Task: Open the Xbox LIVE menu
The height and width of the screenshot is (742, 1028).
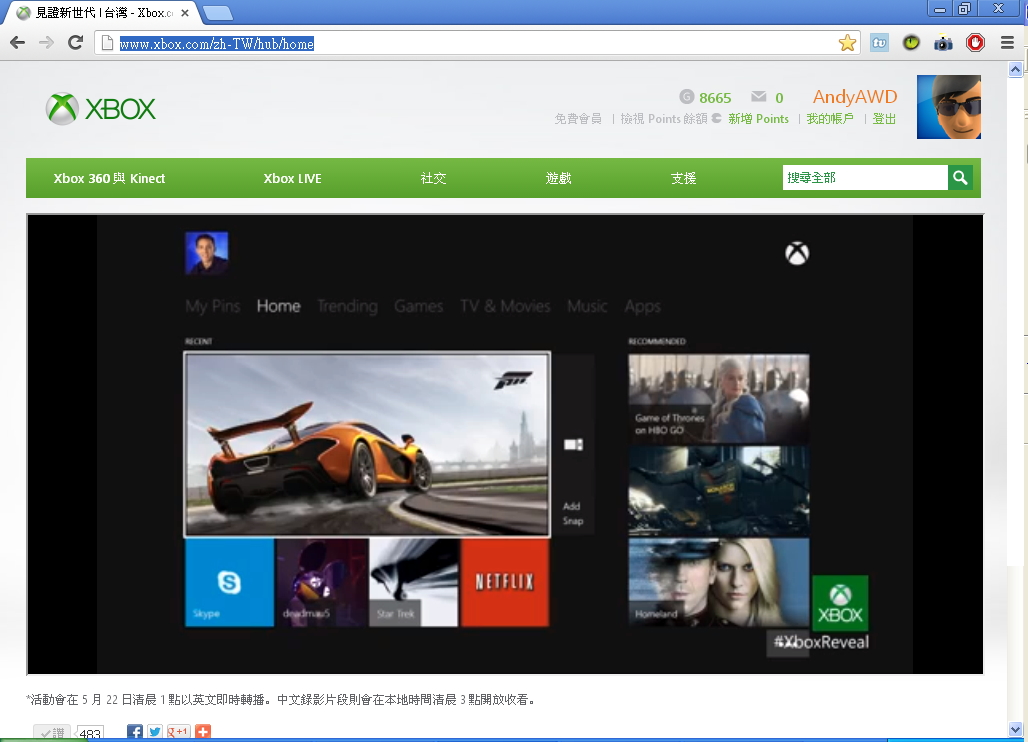Action: (x=292, y=178)
